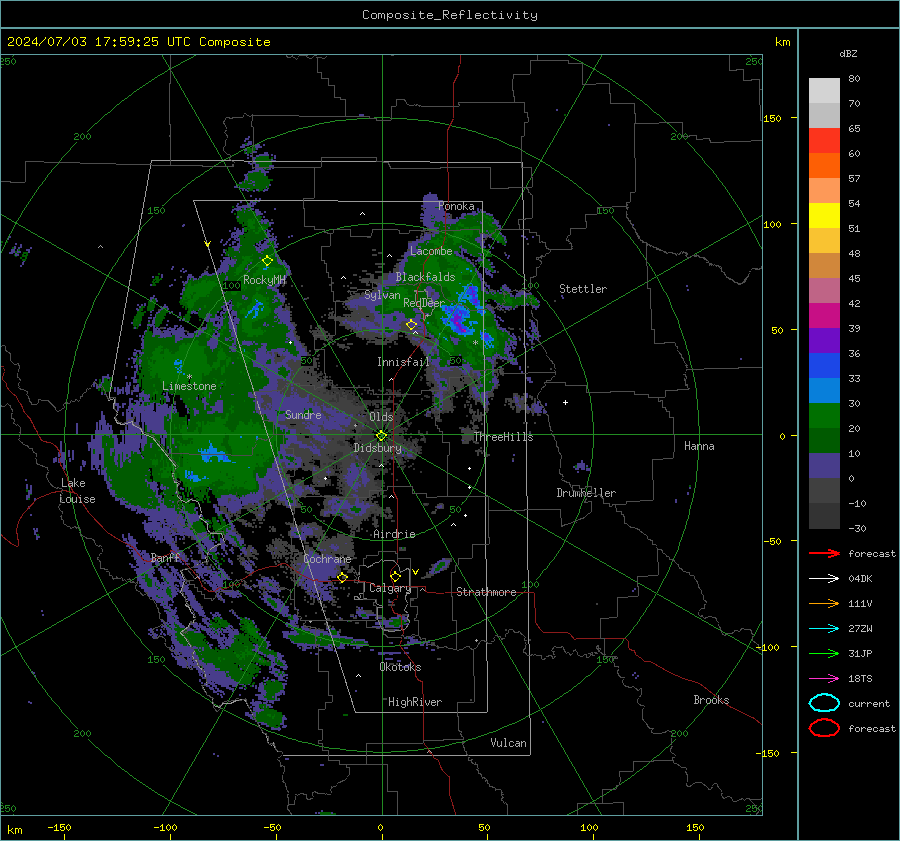Click the km unit label at bottom left

click(x=15, y=830)
